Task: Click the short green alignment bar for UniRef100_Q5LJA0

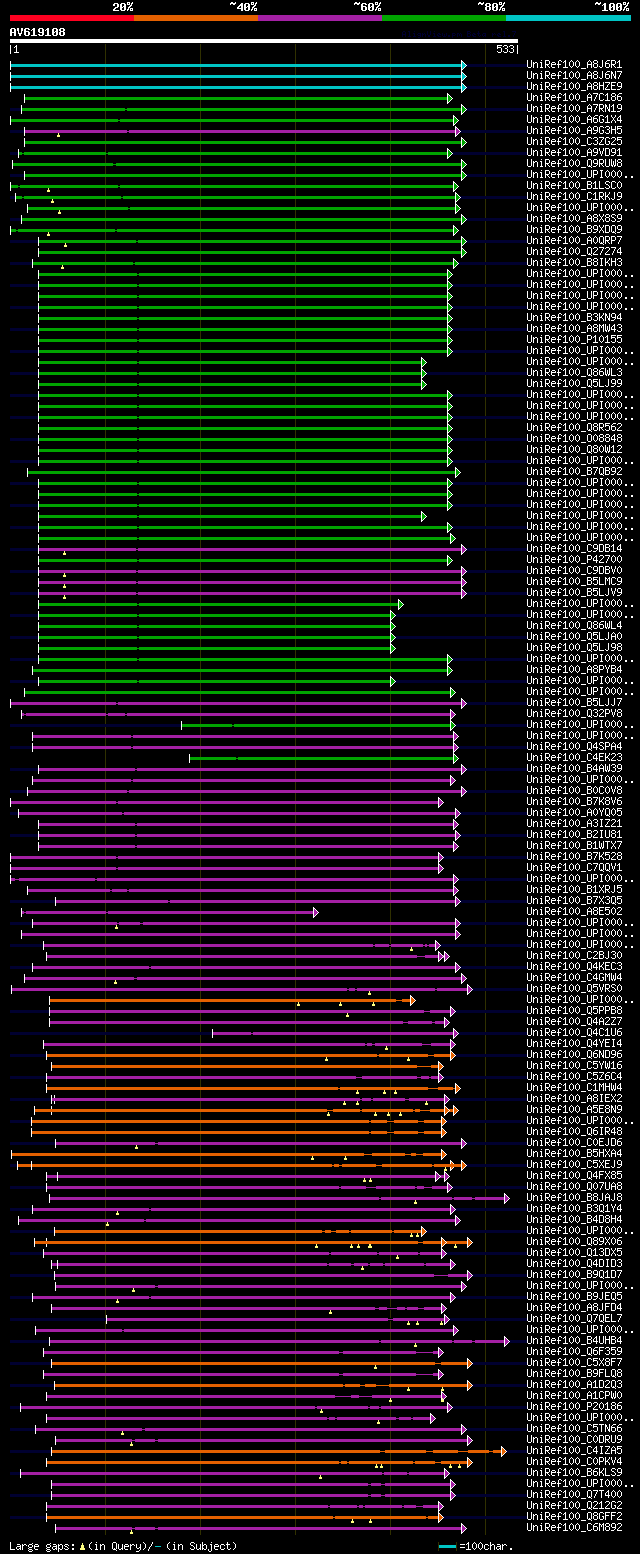Action: (x=217, y=637)
